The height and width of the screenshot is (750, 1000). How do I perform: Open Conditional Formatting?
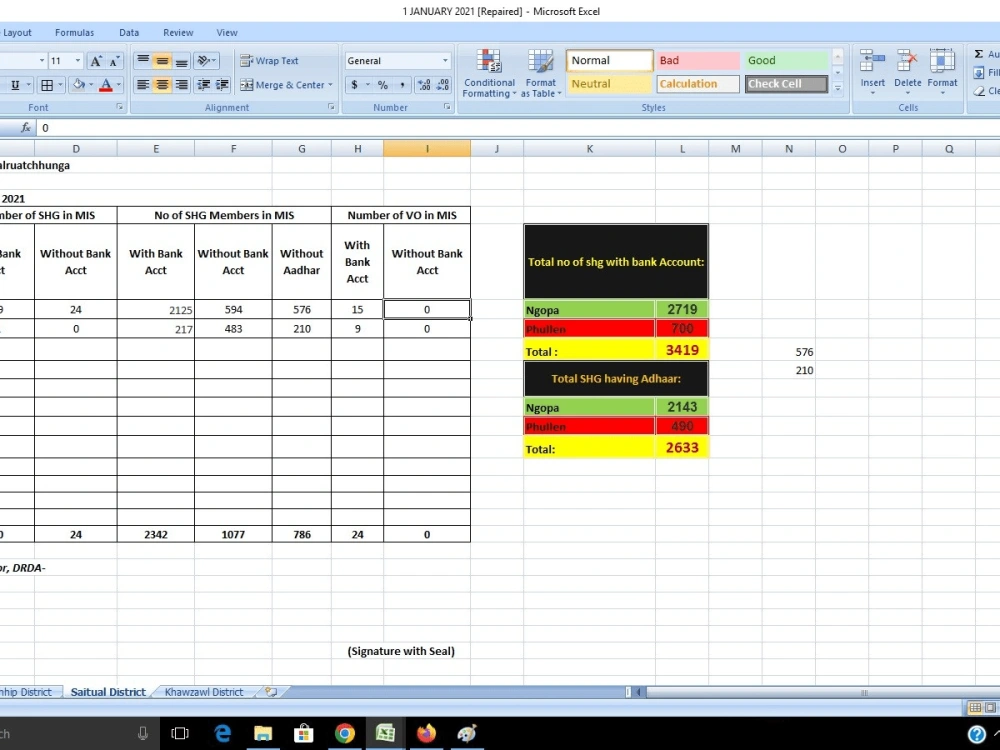tap(488, 72)
